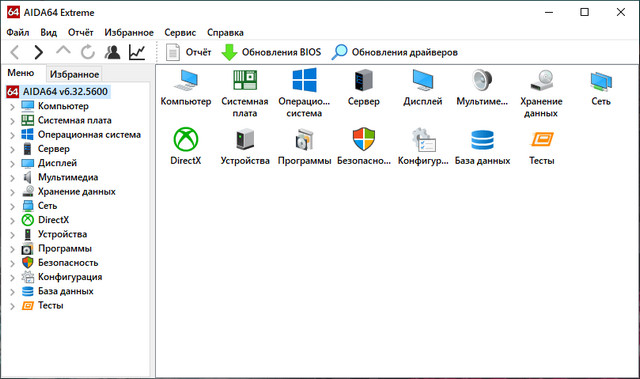Open the Устройства icon in main pane
This screenshot has width=640, height=379.
point(245,139)
